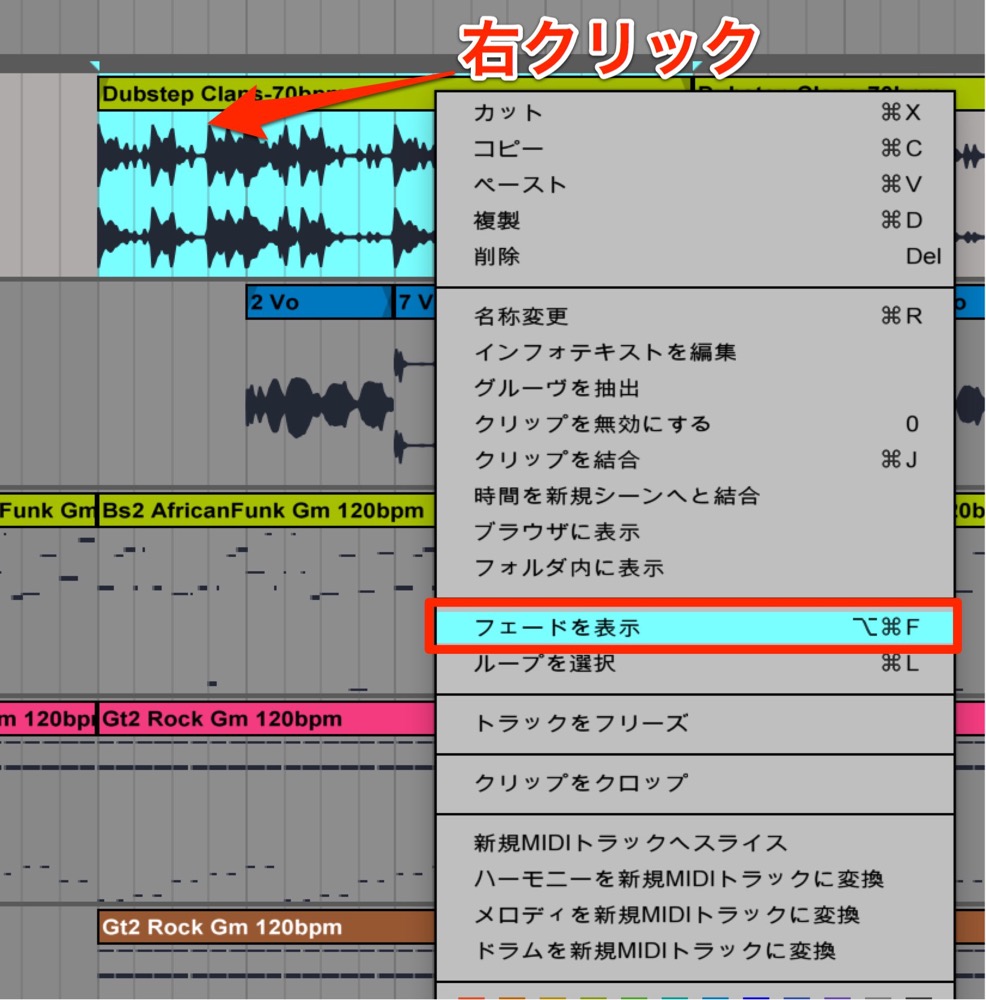
Task: Click ペースト menu entry
Action: tap(695, 184)
